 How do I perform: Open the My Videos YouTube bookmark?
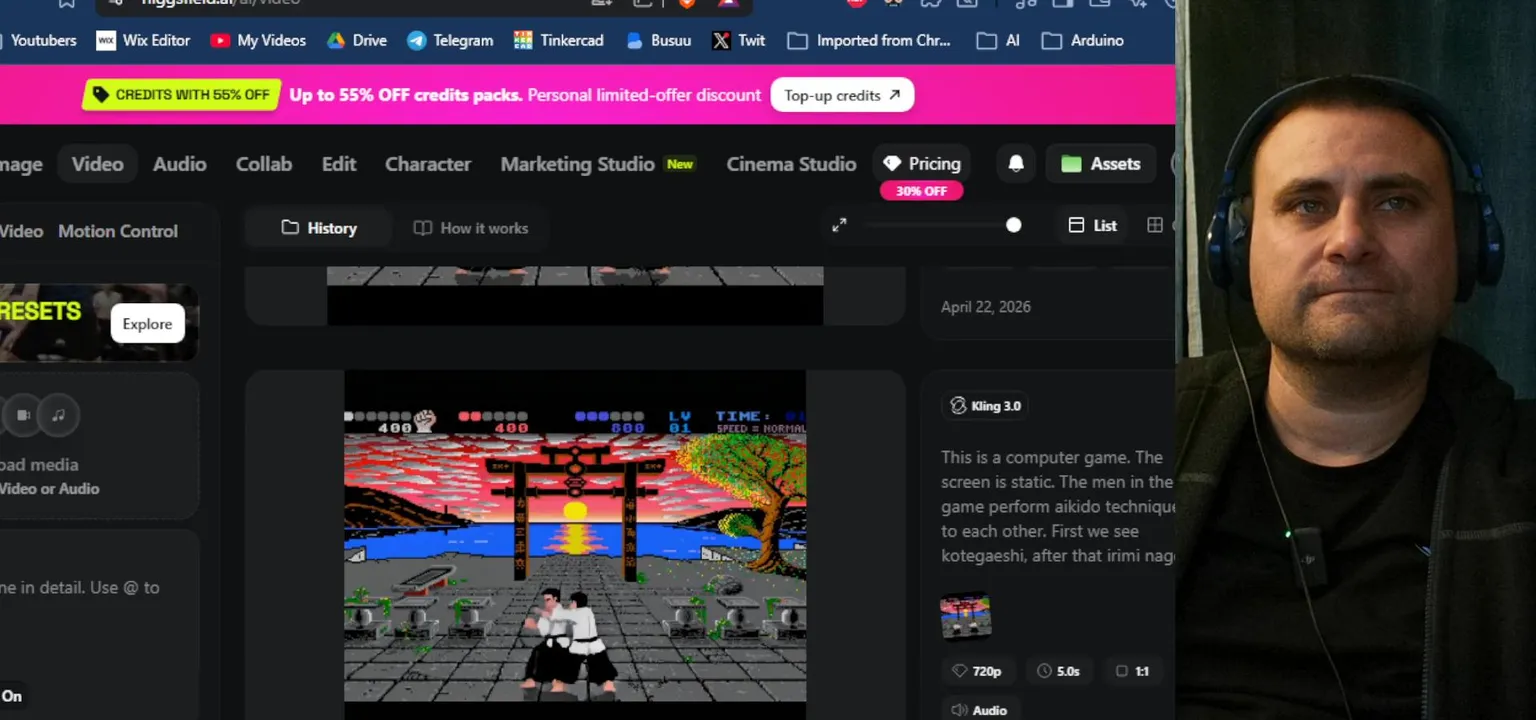tap(258, 40)
